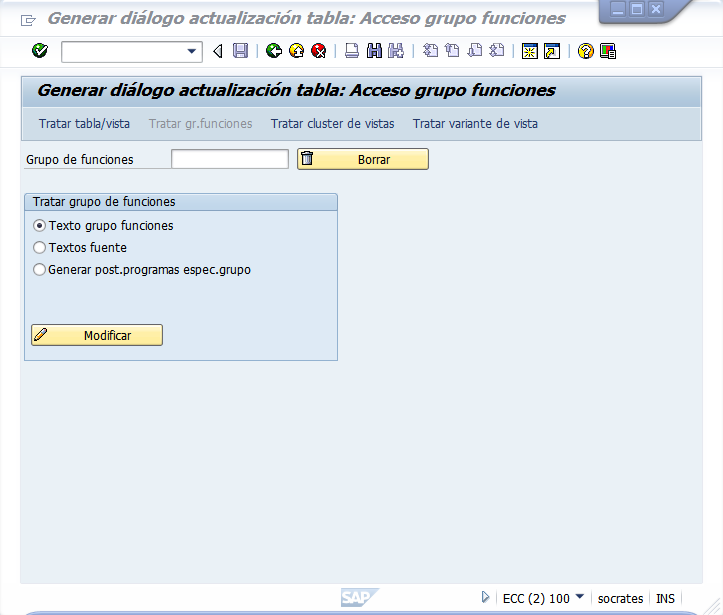Click the red Cancel icon

318,51
